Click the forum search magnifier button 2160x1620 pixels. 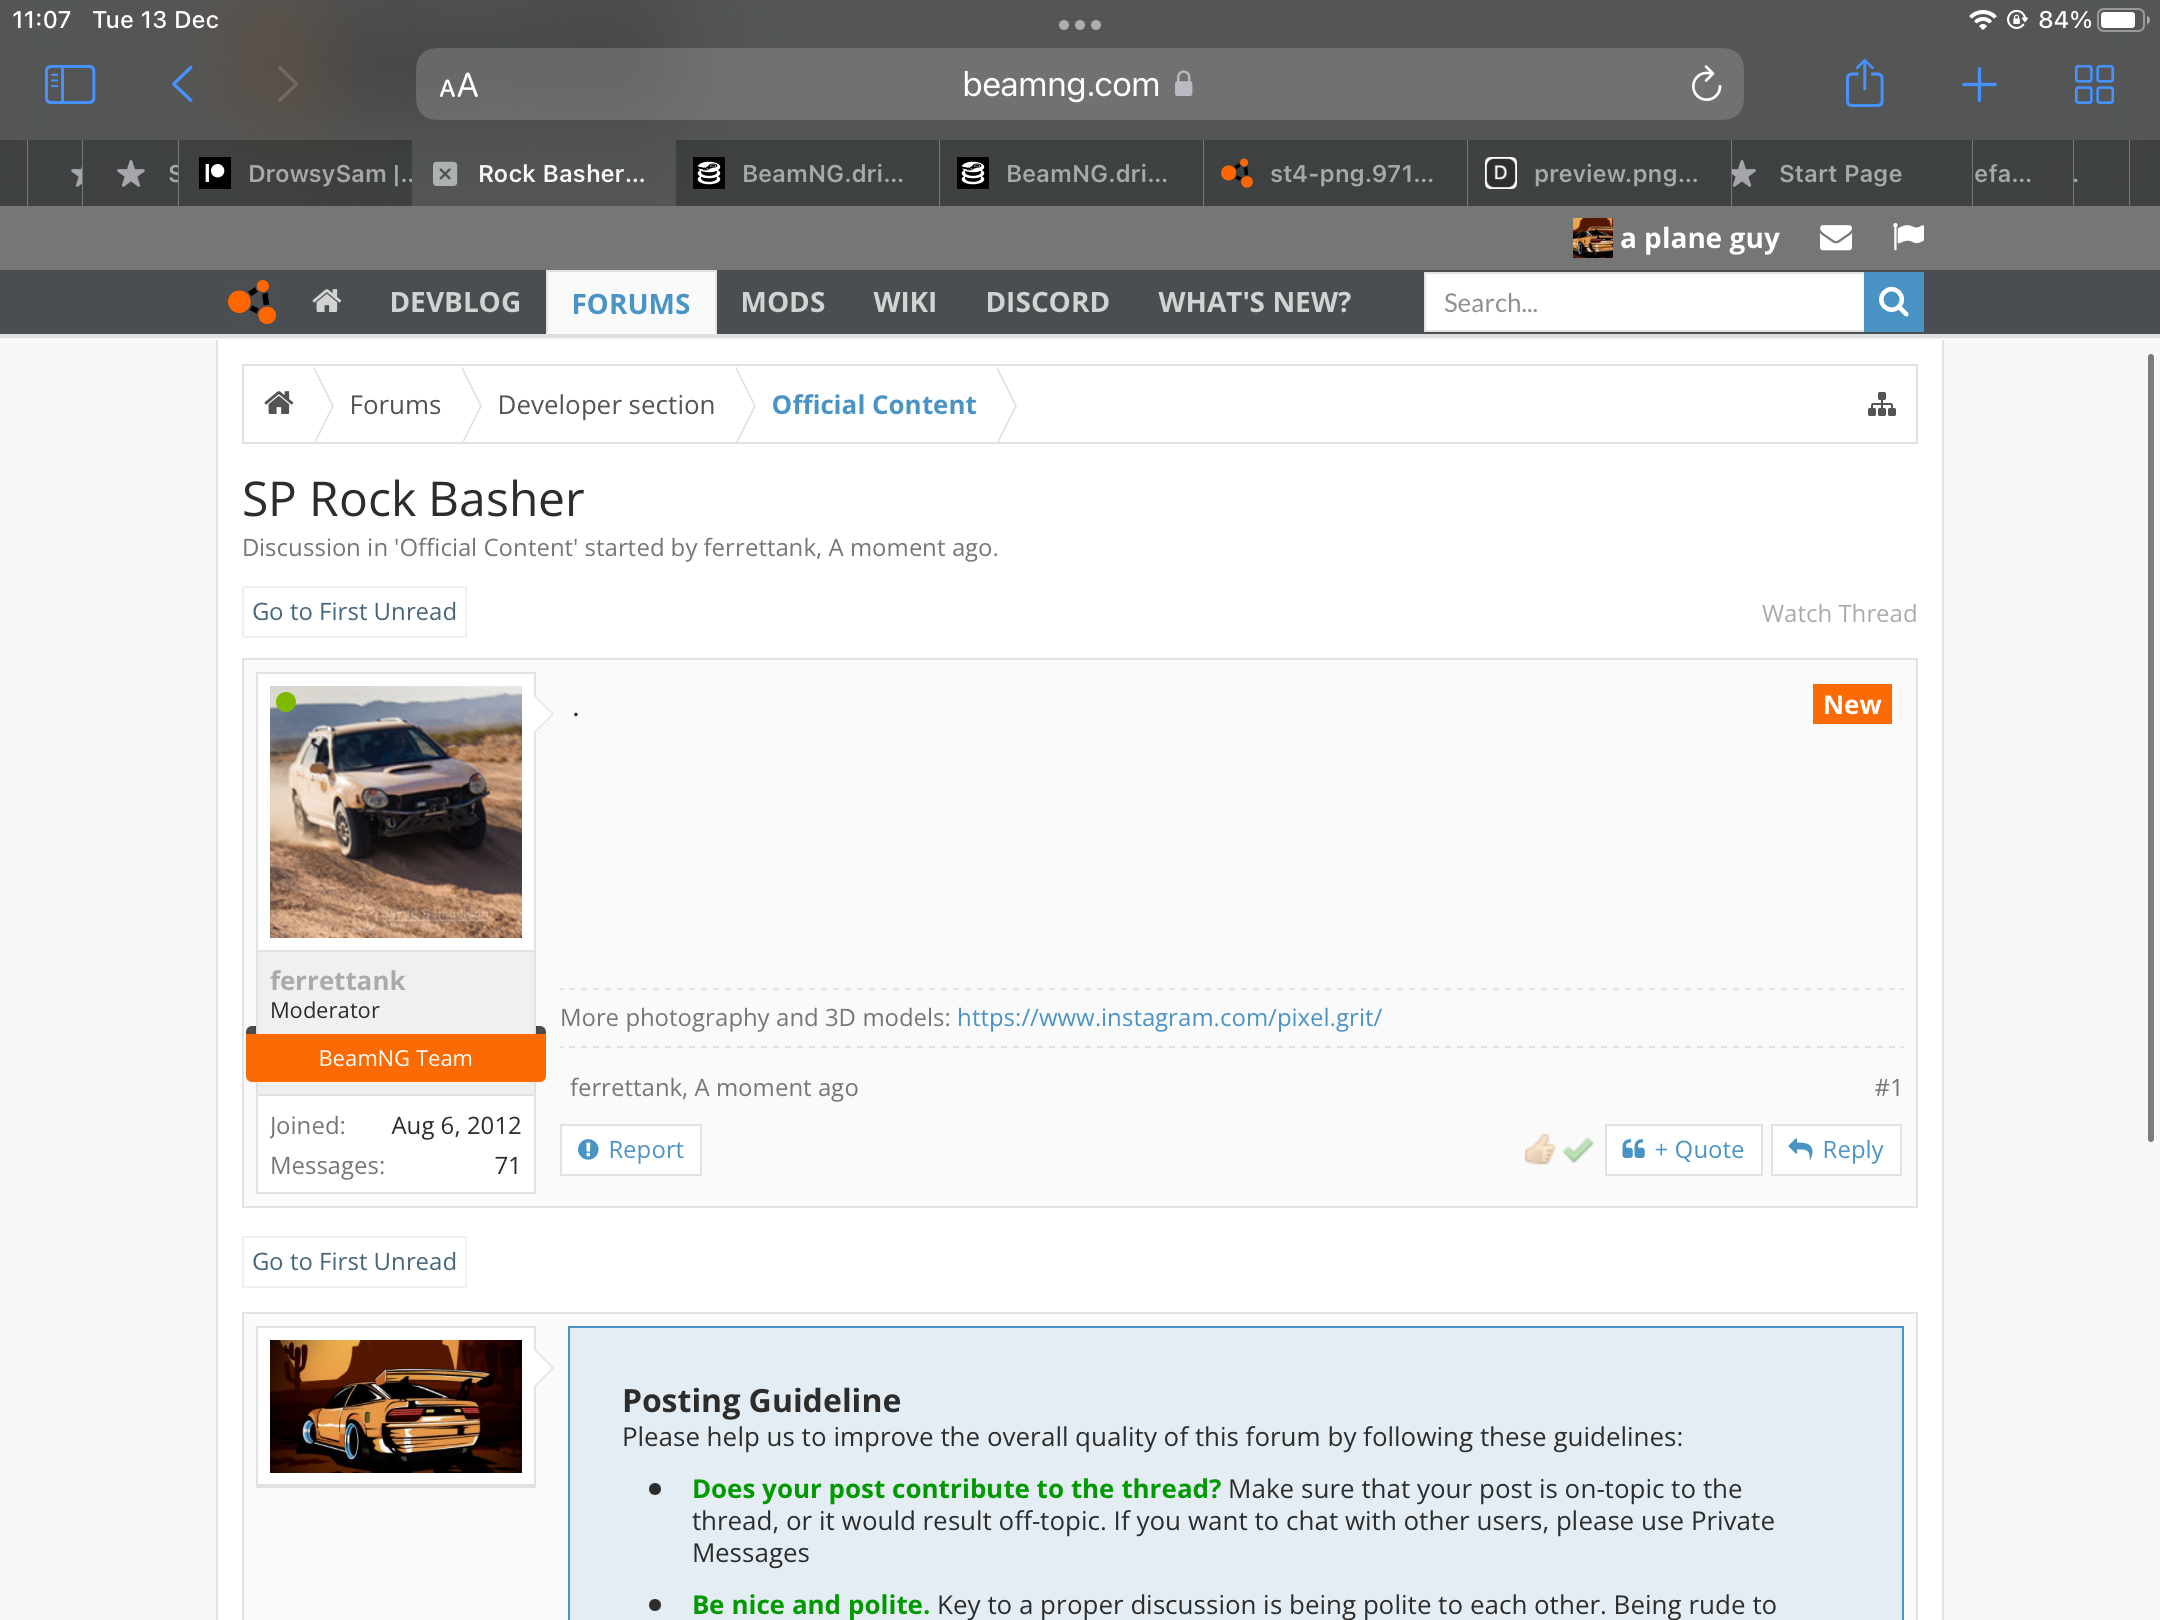click(x=1893, y=302)
